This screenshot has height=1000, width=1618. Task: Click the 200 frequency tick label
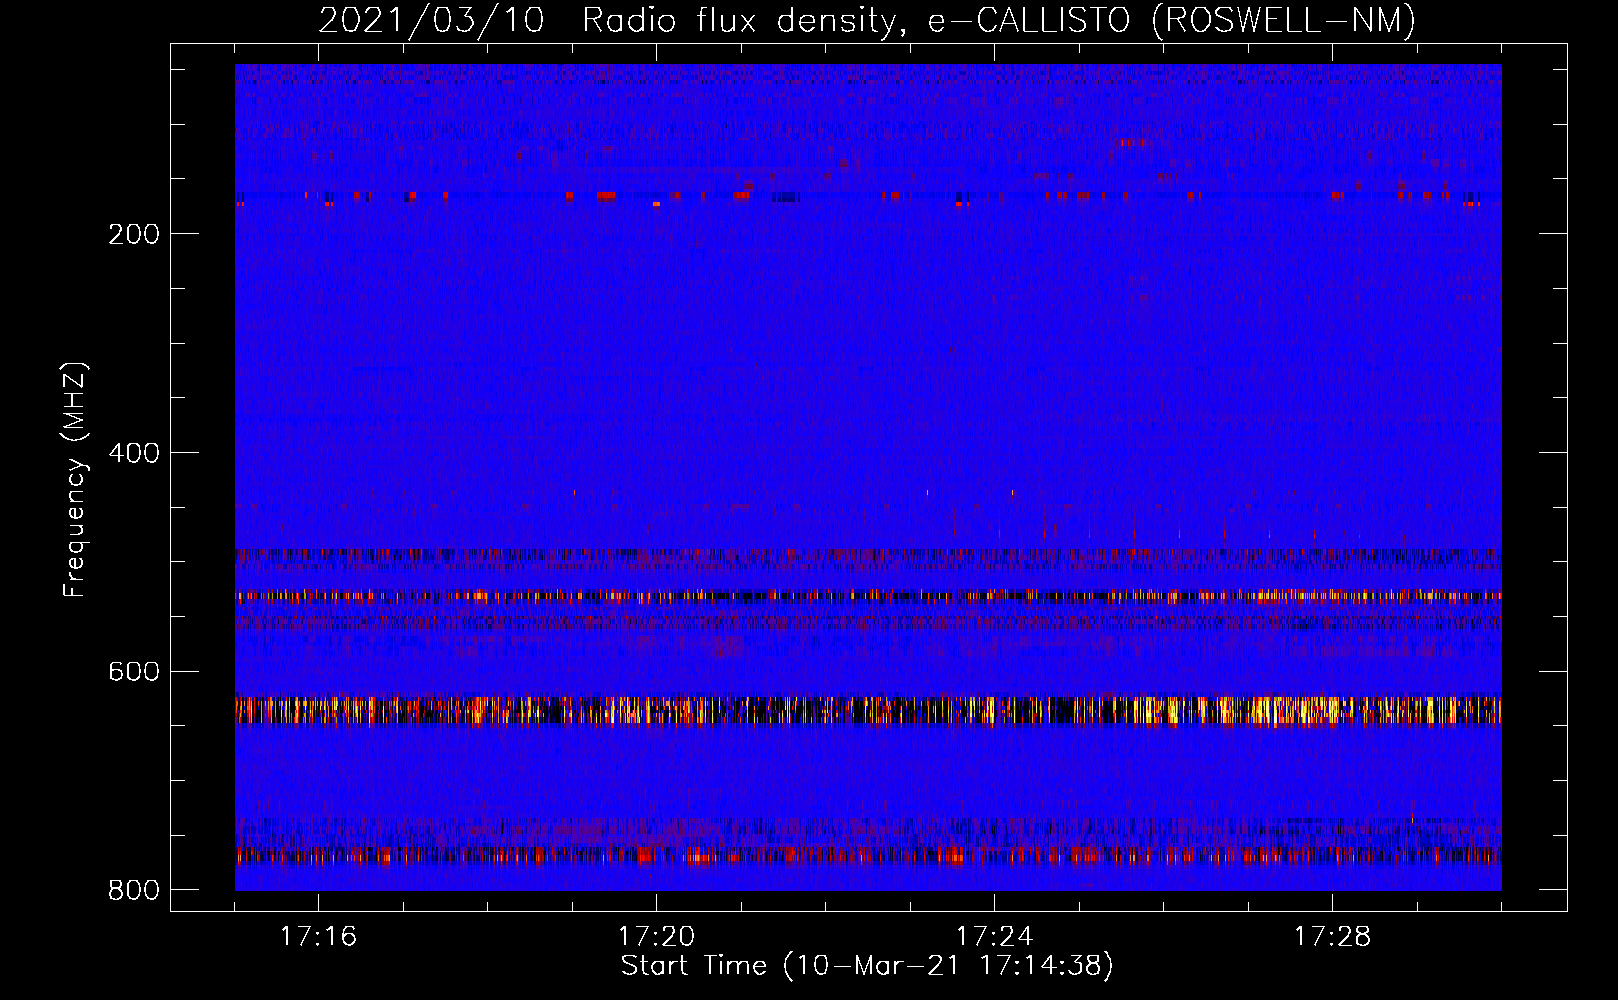134,234
